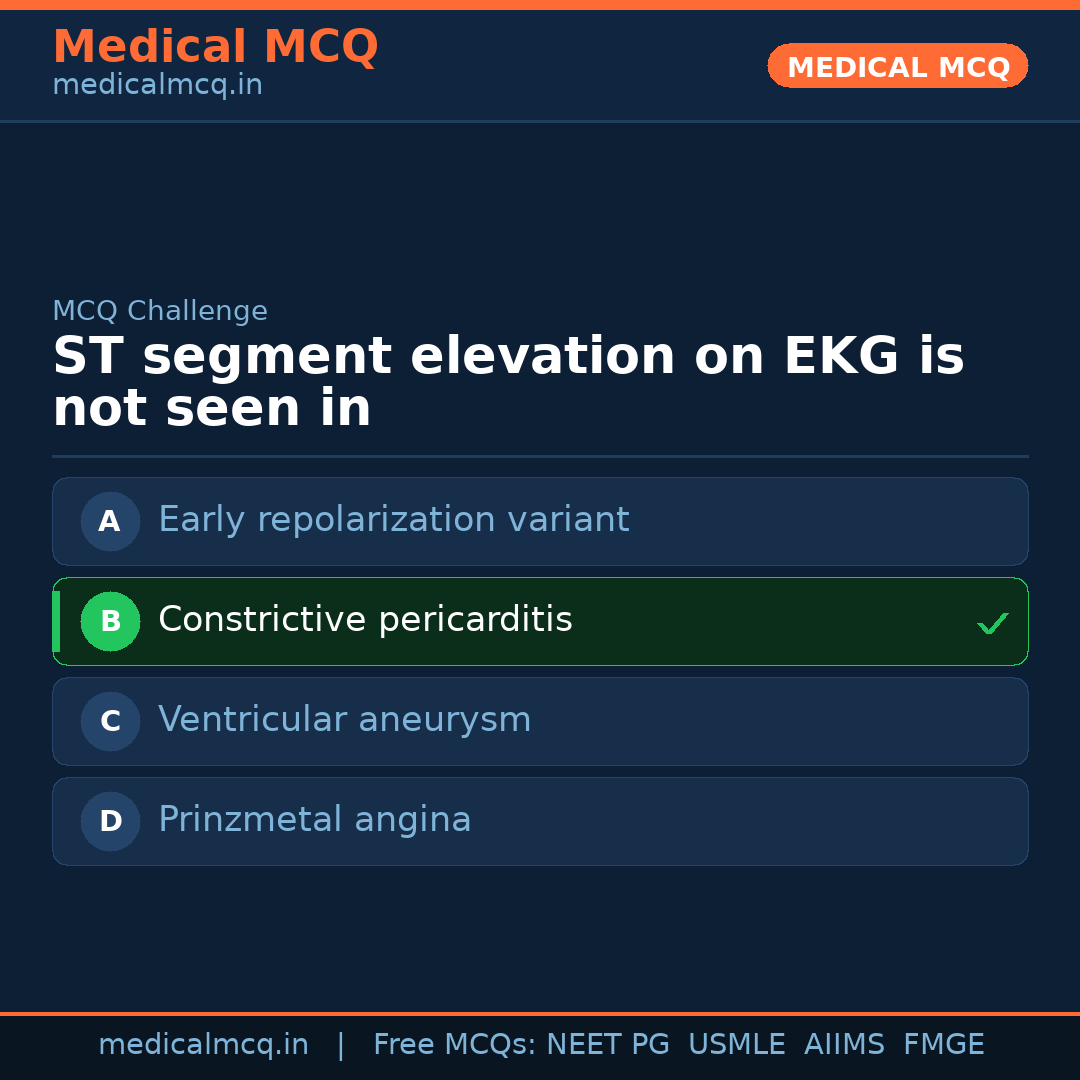Open the medicalmcq.in link in the footer
This screenshot has width=1080, height=1080.
[x=203, y=1045]
